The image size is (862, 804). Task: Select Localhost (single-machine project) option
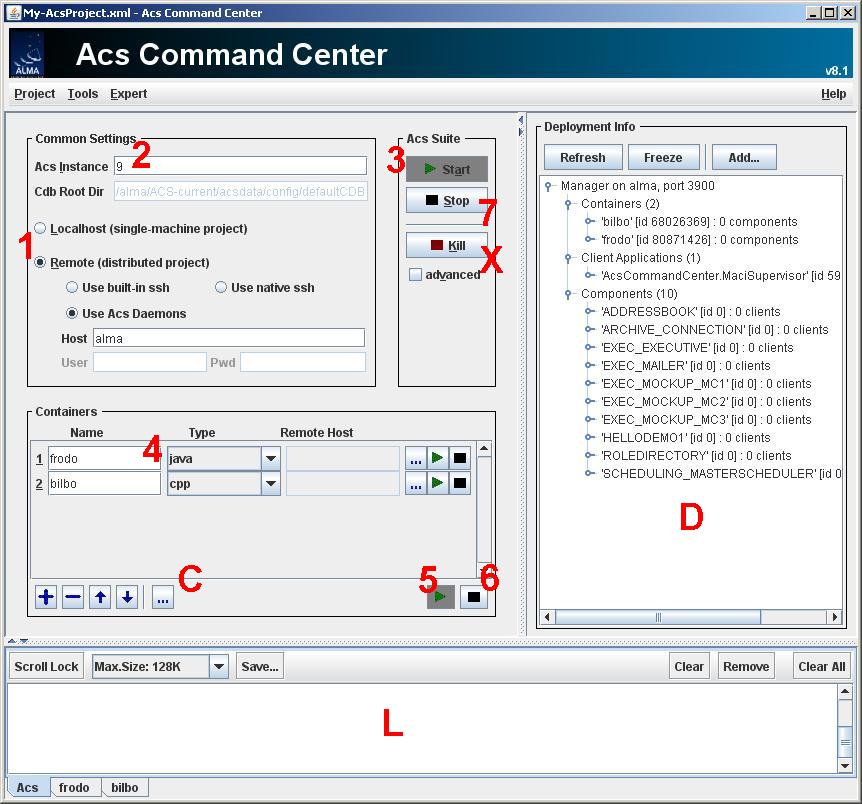(x=41, y=229)
